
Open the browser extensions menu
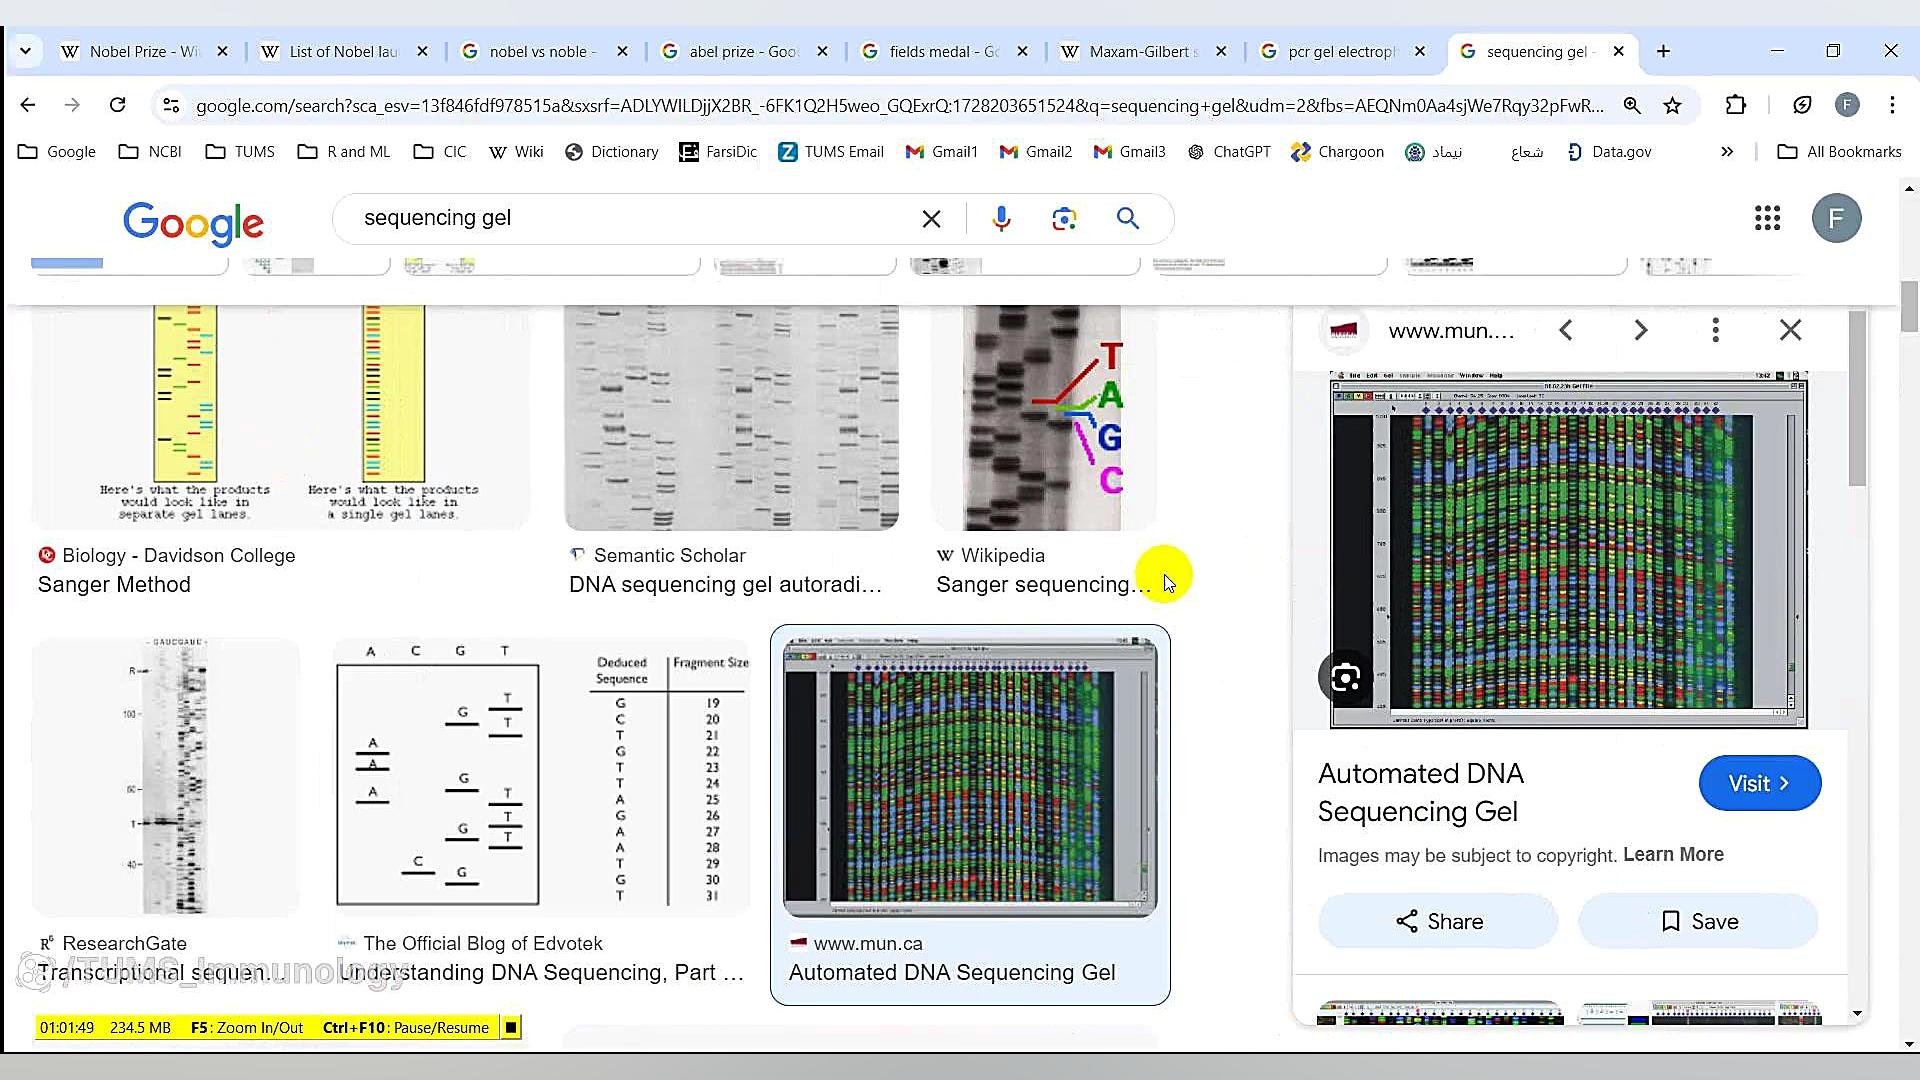1736,105
